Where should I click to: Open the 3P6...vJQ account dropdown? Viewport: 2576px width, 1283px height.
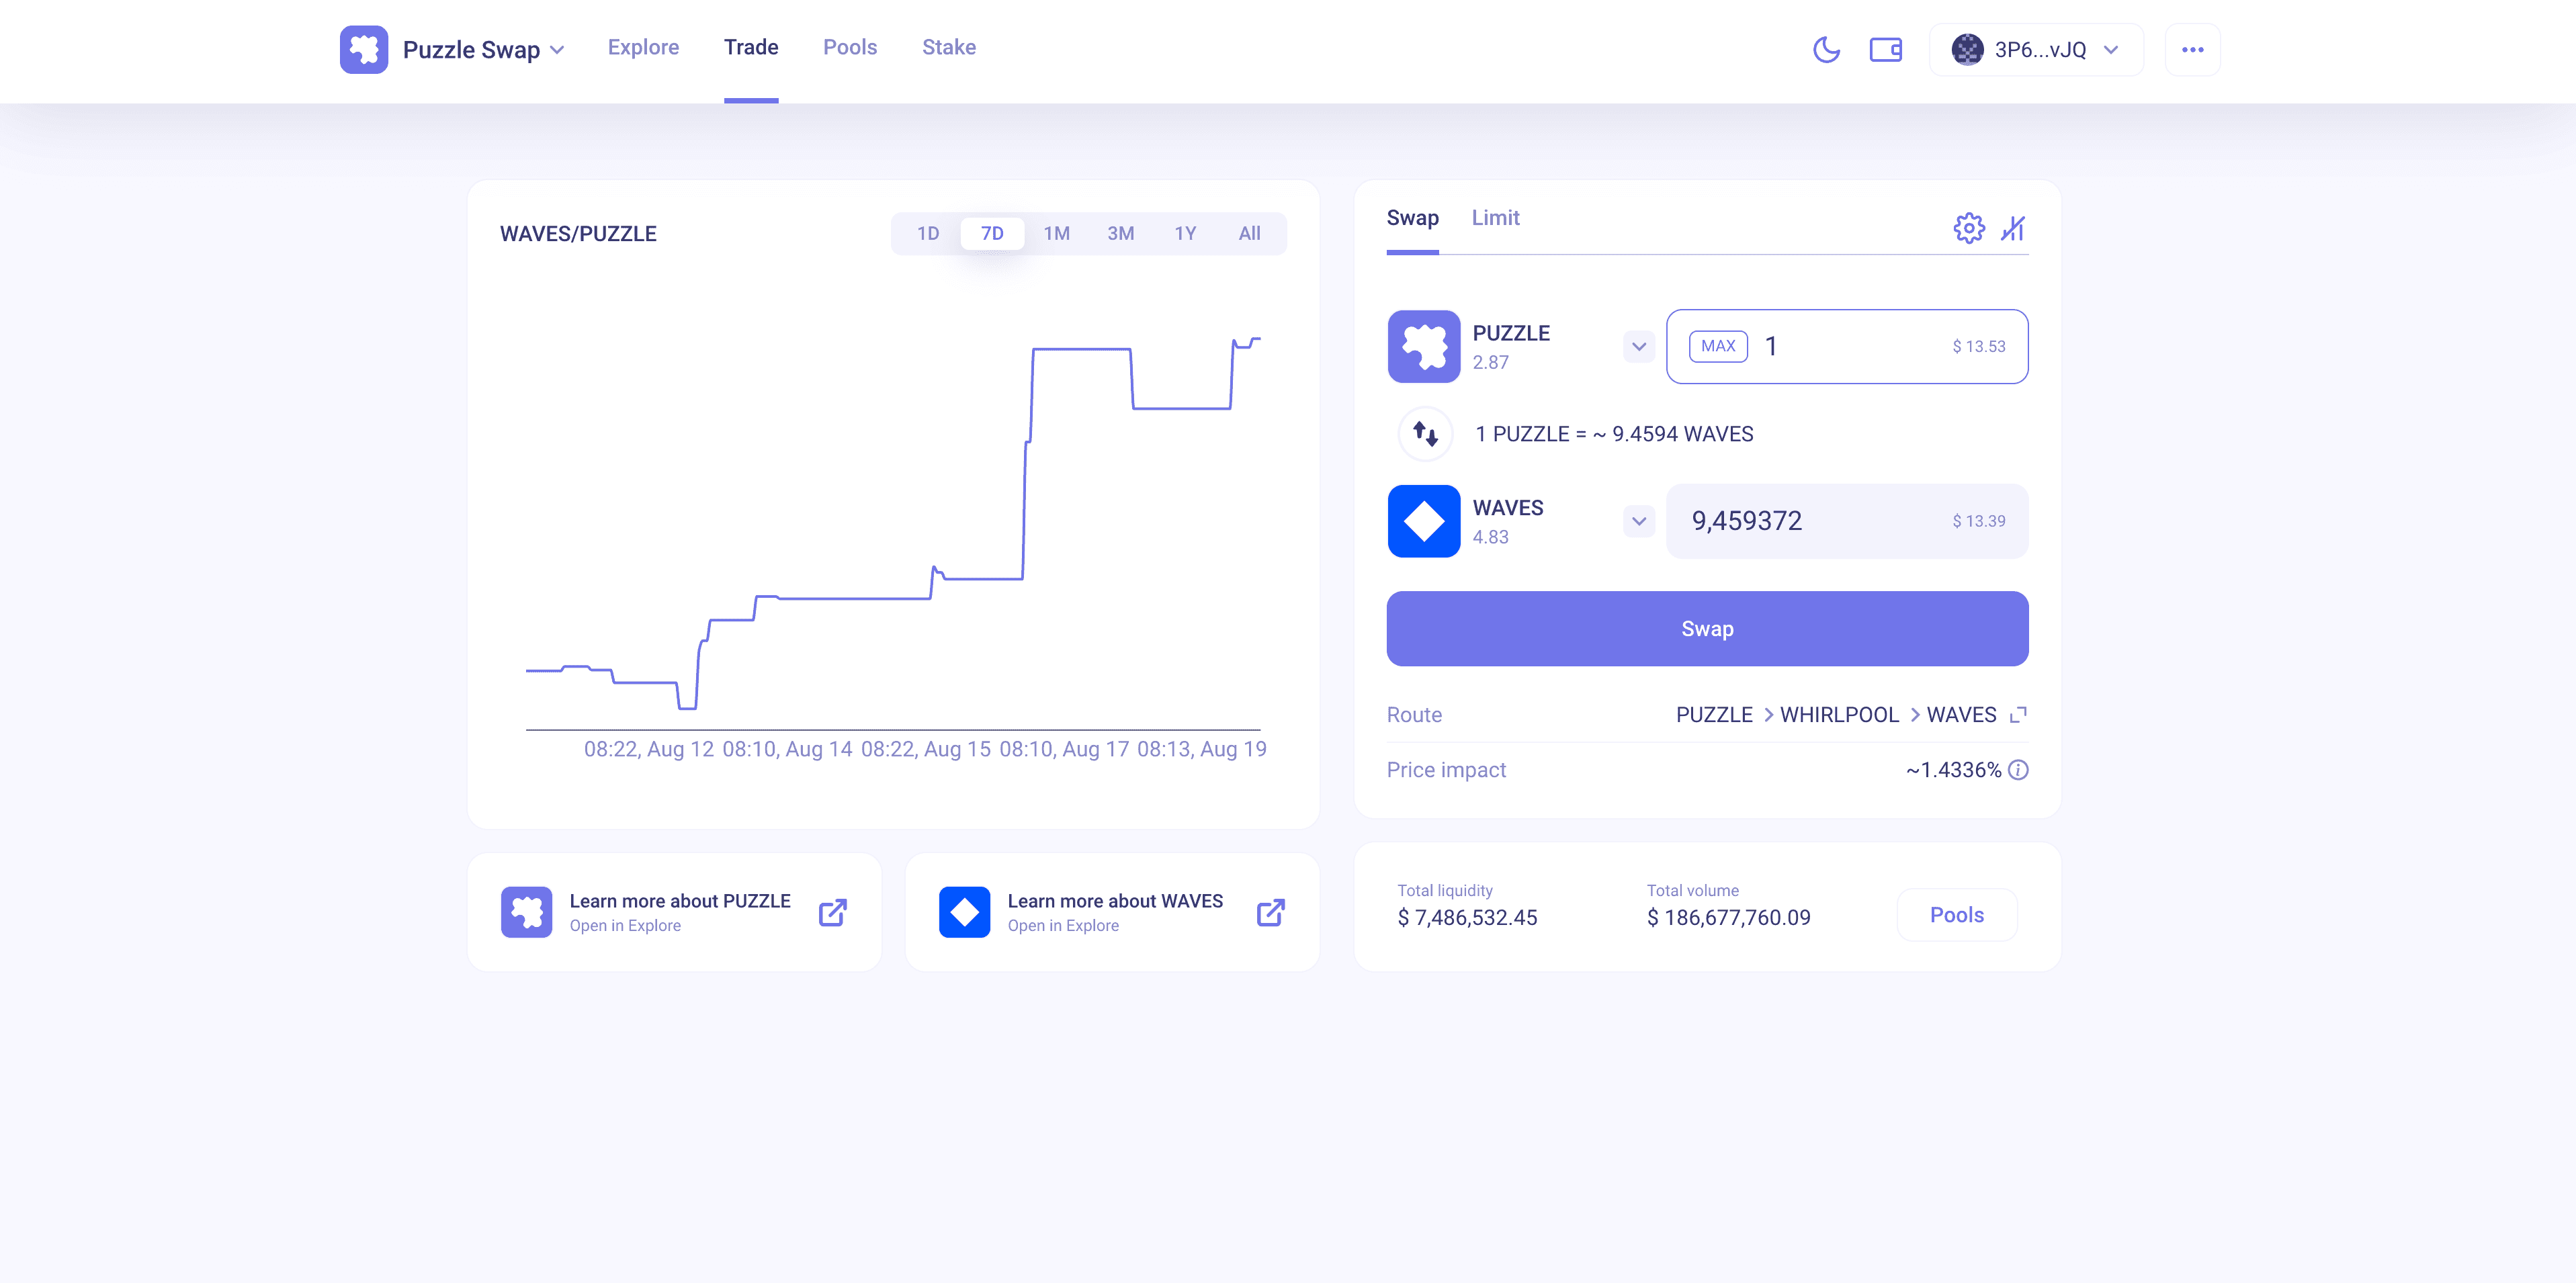point(2036,49)
